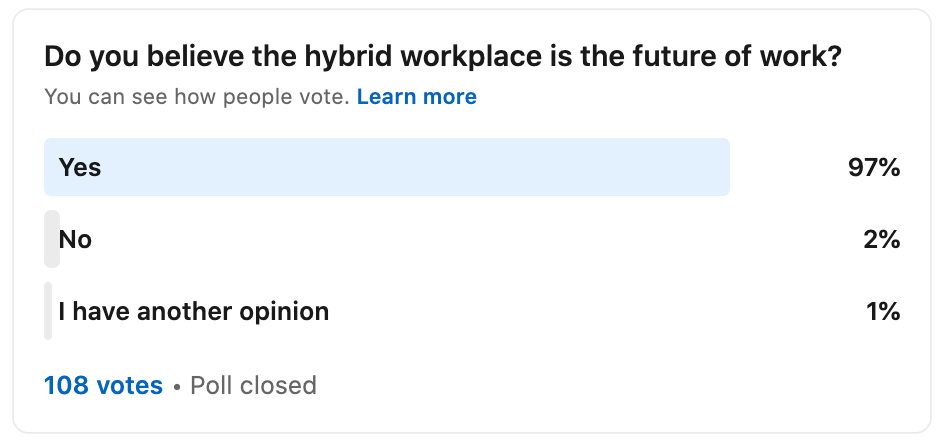Viewport: 948px width, 442px height.
Task: Click the word 'No' label text
Action: 75,239
